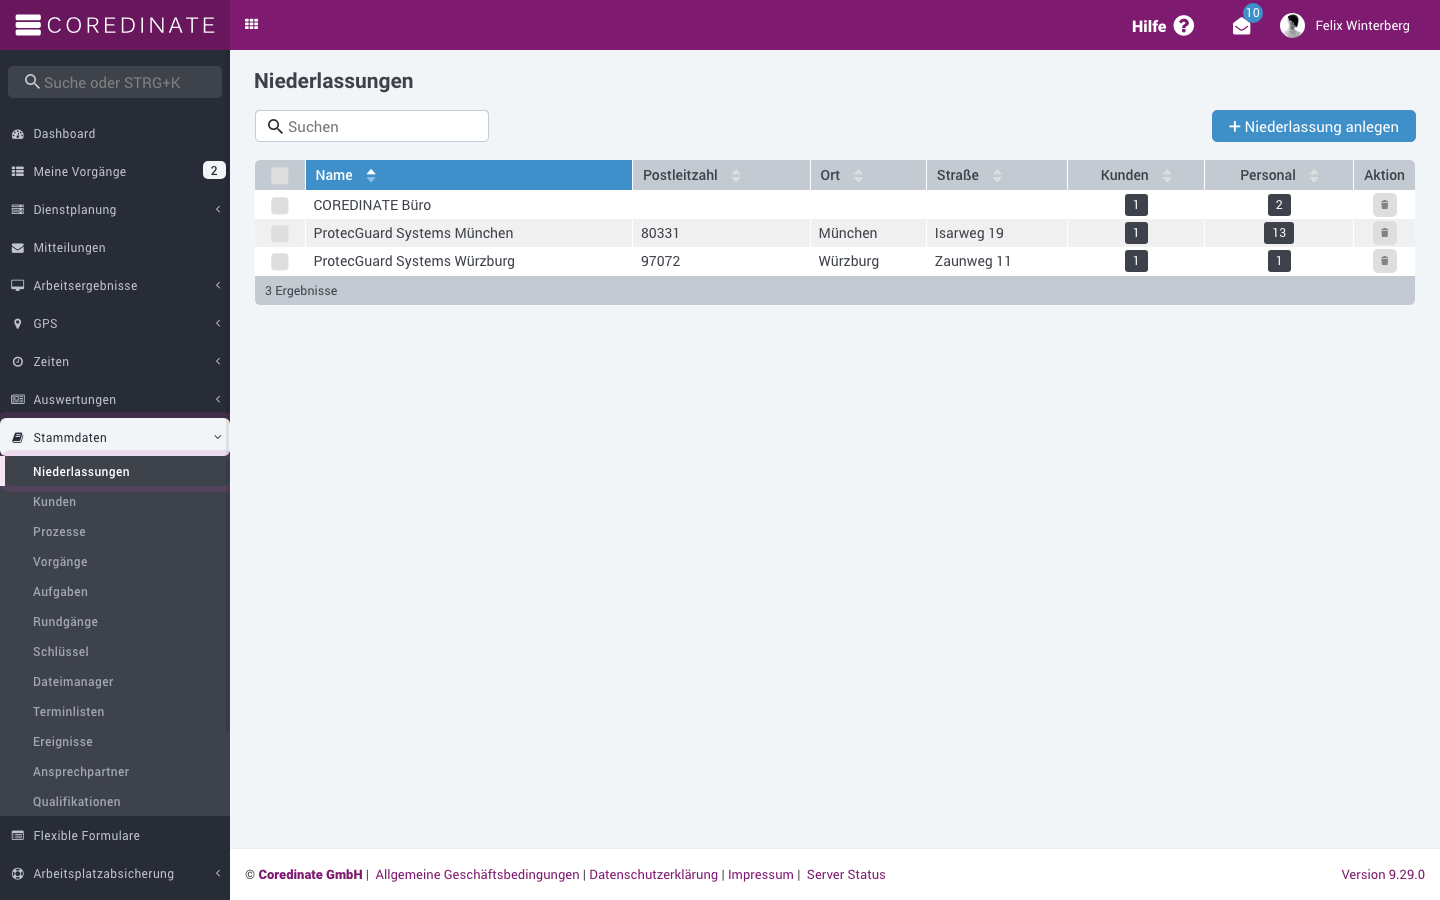Check the COREDINATE Büro row checkbox
Screen dimensions: 1440x900
280,205
